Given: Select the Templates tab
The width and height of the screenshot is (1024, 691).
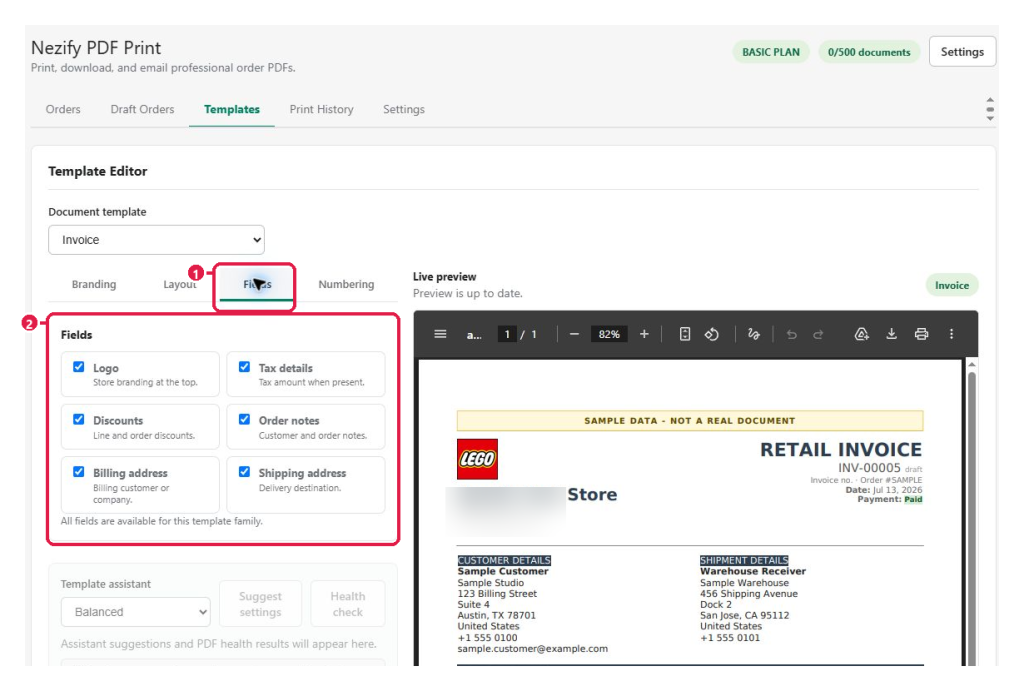Looking at the screenshot, I should [232, 109].
